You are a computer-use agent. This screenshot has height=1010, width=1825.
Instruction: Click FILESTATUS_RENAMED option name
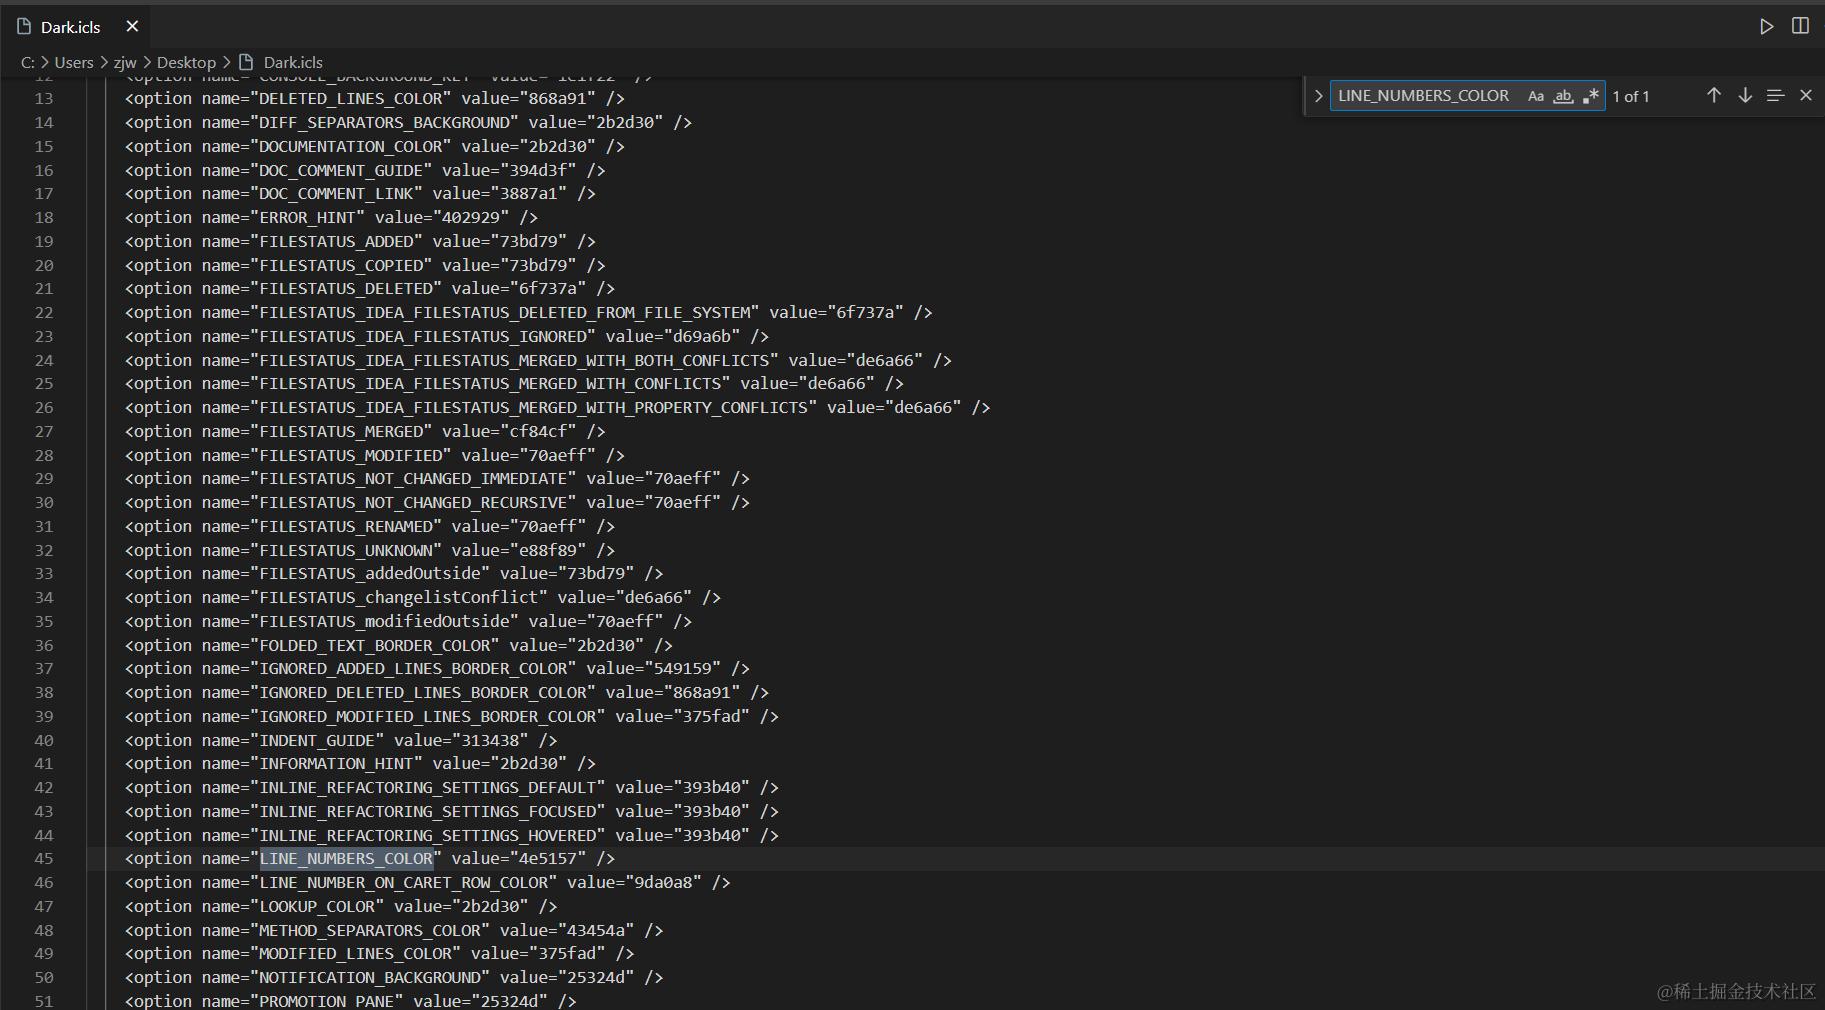pos(346,526)
